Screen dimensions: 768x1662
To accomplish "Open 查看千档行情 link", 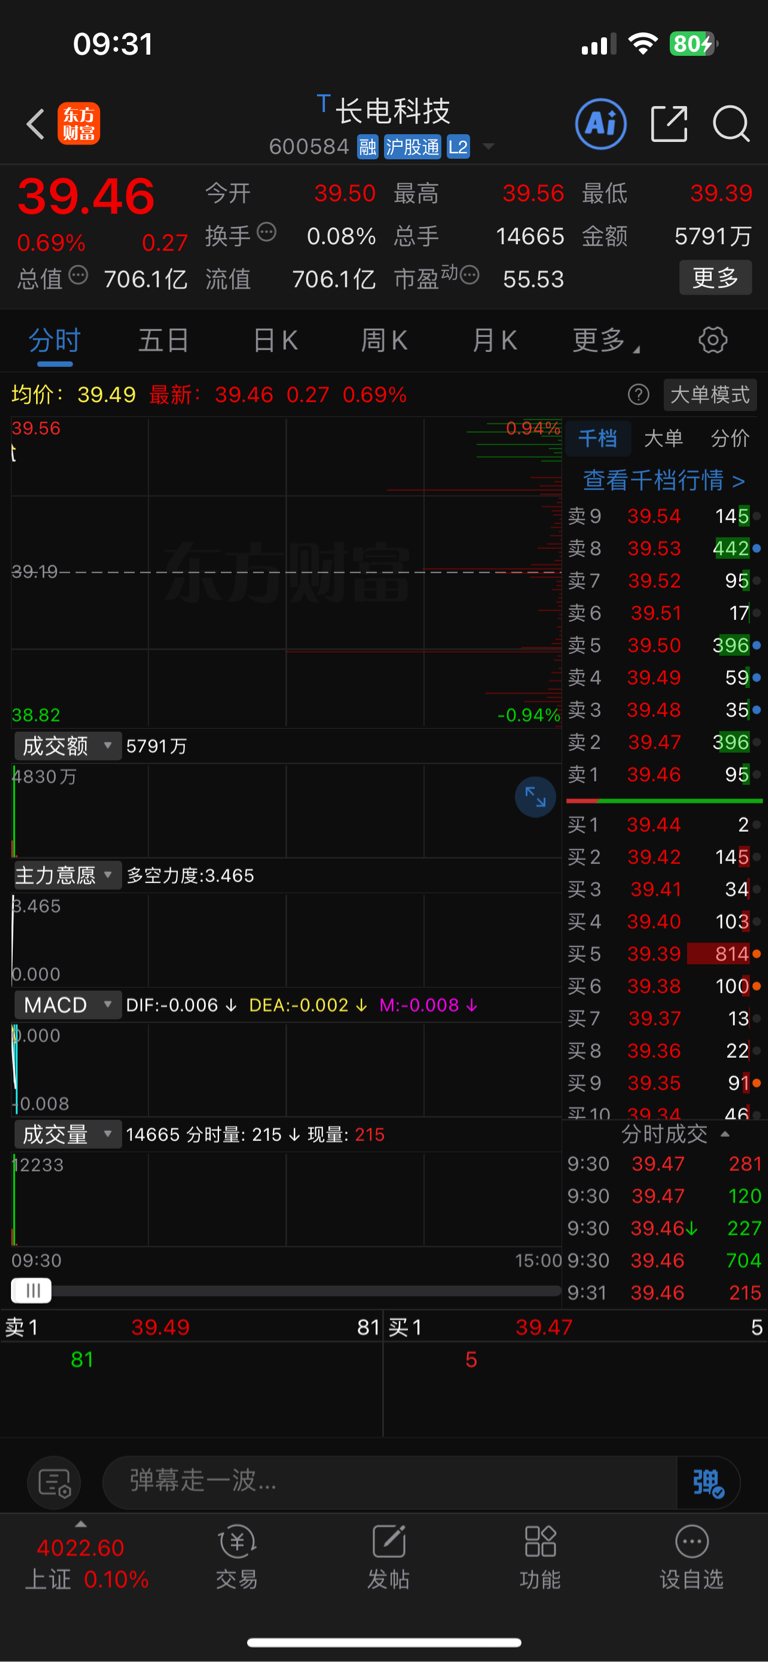I will point(664,481).
